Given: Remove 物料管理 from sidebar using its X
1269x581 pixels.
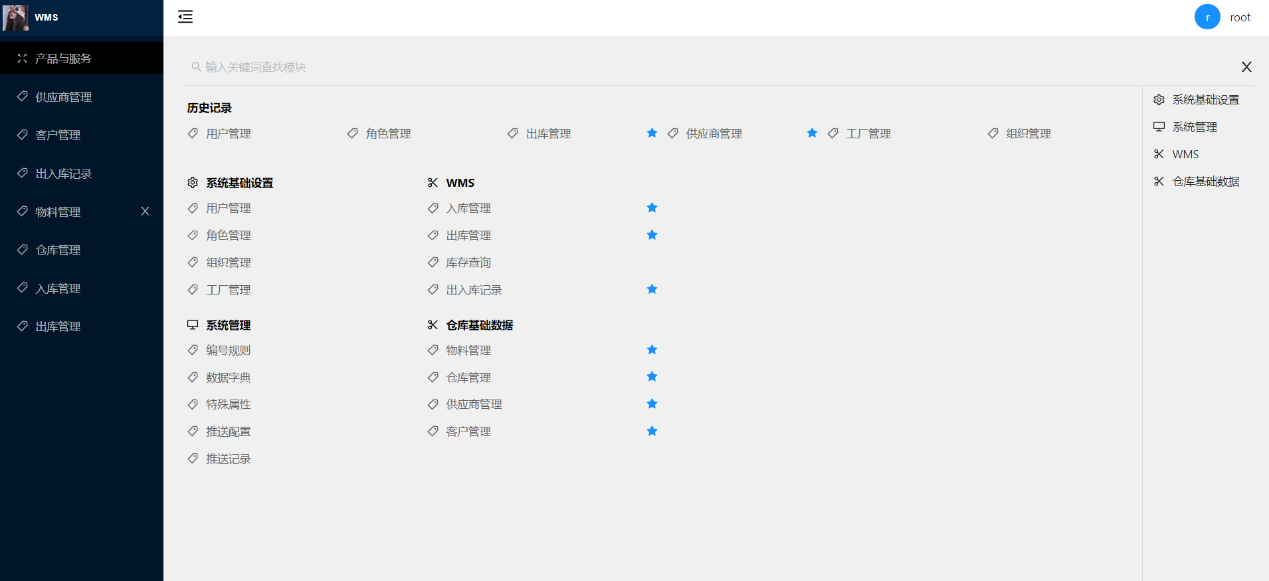Looking at the screenshot, I should [145, 211].
